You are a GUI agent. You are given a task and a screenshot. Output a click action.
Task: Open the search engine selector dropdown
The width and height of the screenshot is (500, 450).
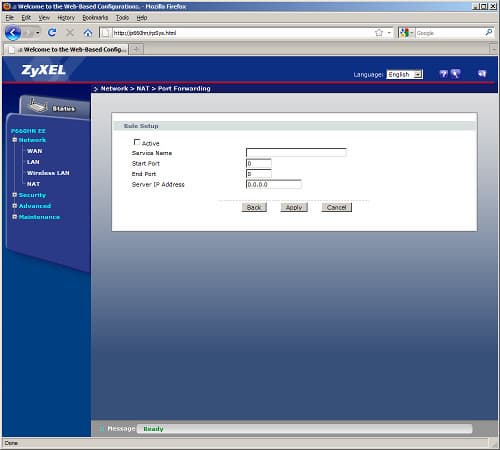point(412,33)
